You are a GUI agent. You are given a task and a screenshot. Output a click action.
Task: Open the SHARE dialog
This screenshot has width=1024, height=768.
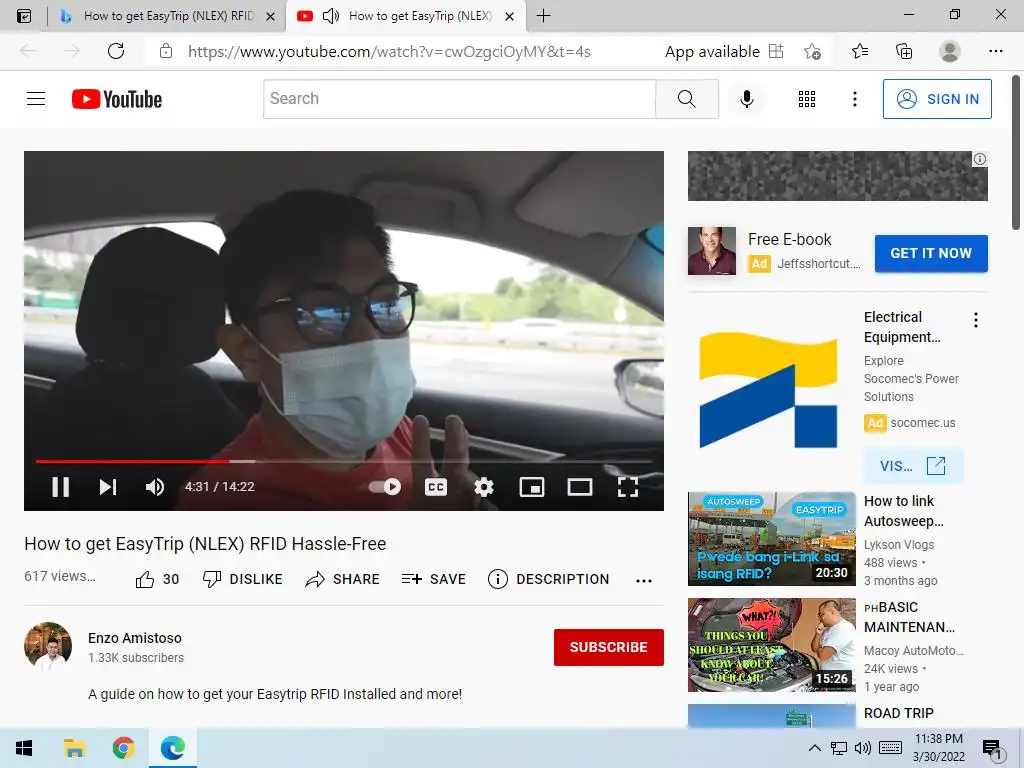342,579
